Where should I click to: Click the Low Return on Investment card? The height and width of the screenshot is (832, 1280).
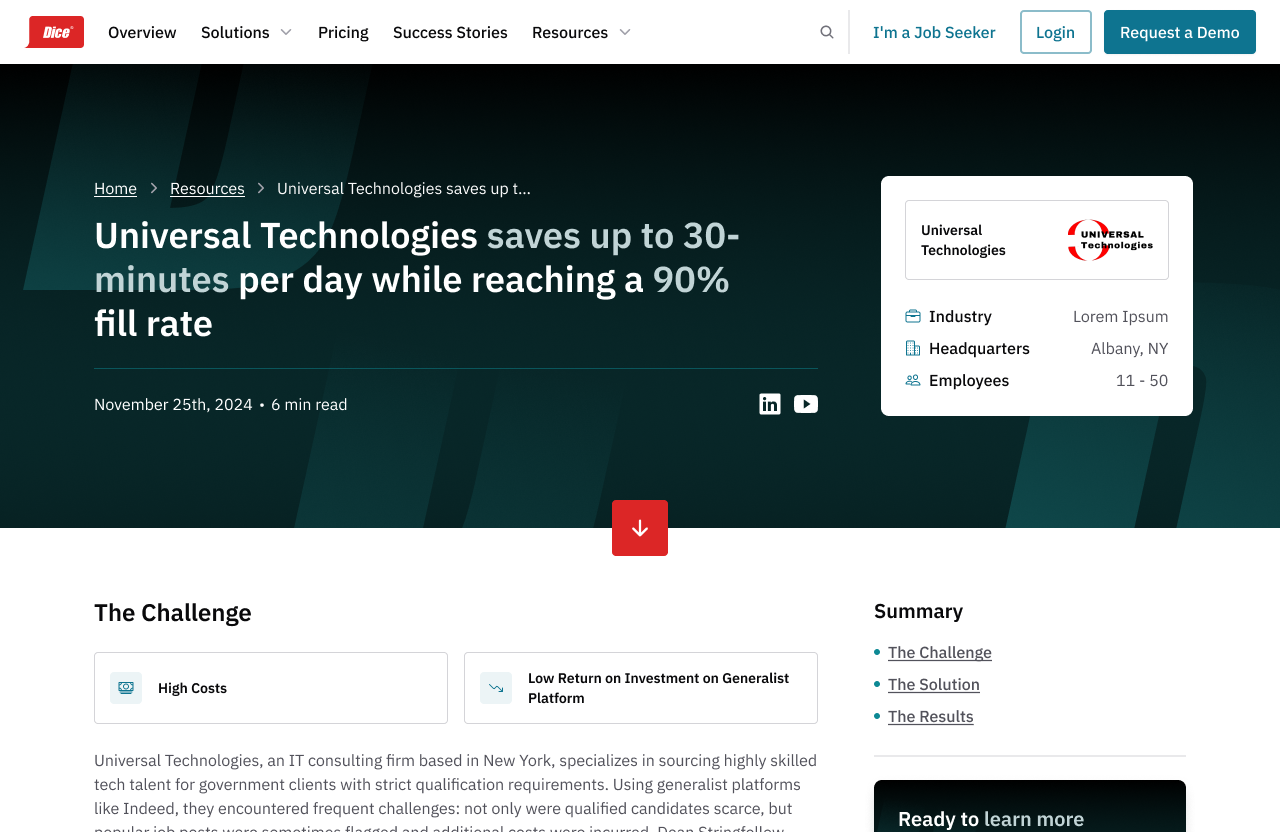(641, 688)
